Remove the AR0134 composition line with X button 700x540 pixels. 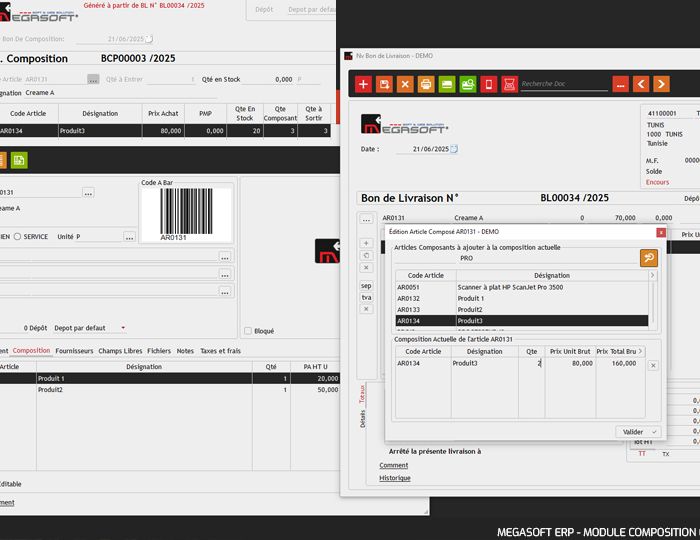point(653,366)
